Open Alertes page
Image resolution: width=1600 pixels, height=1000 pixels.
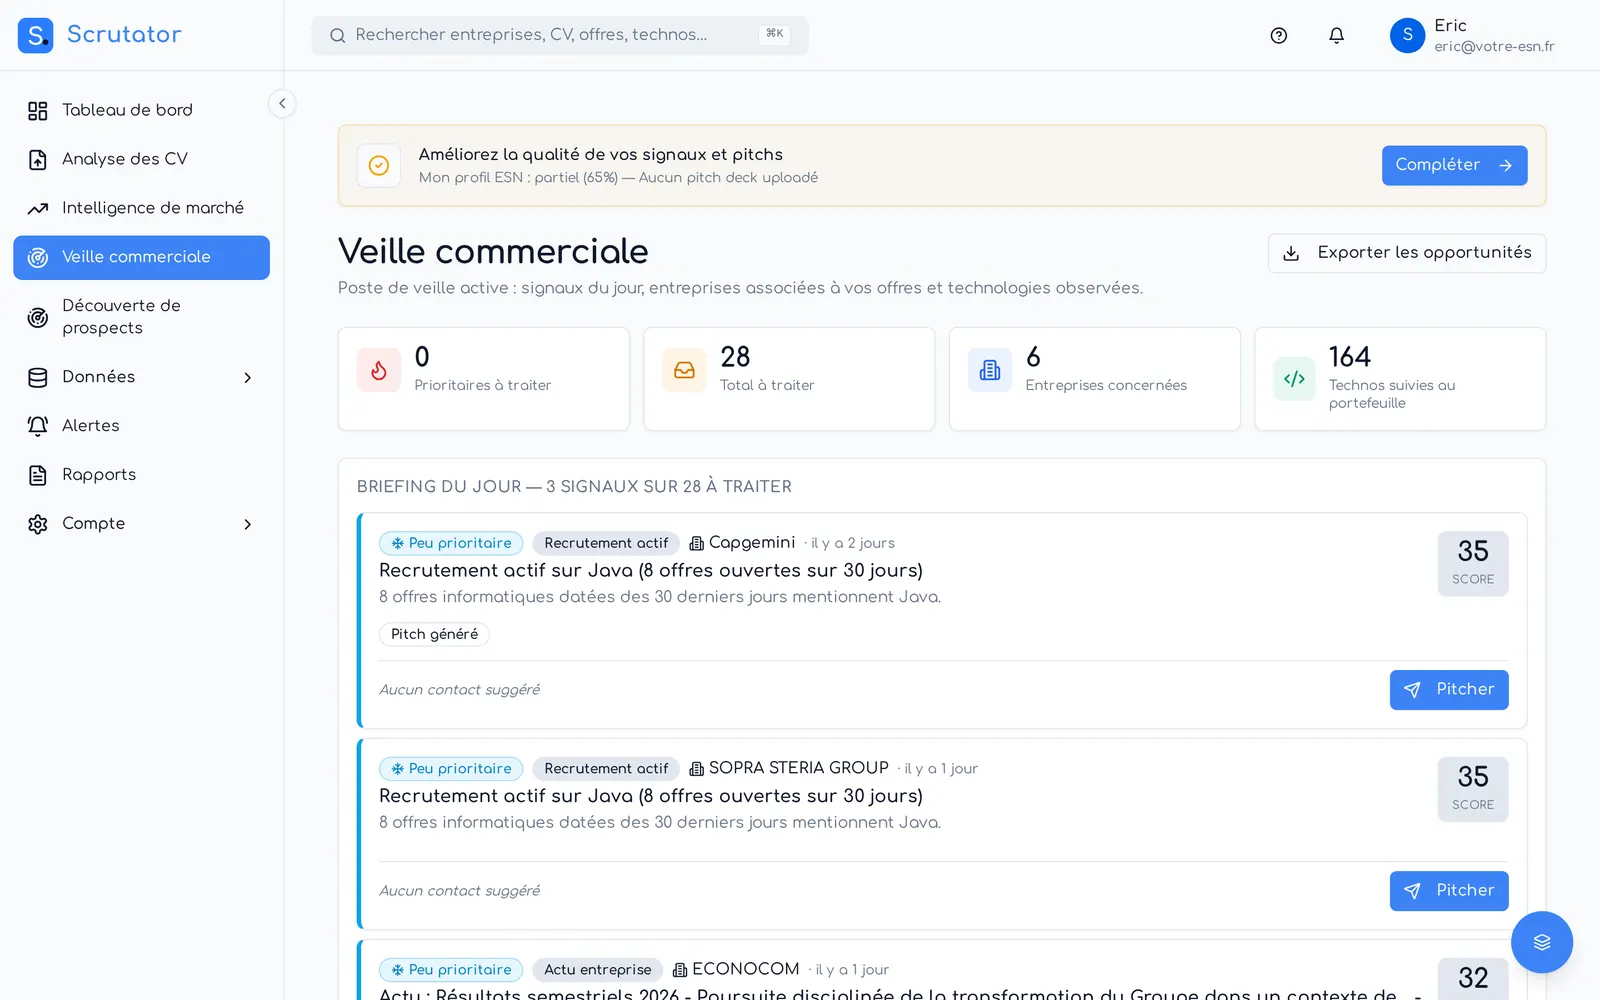tap(141, 426)
